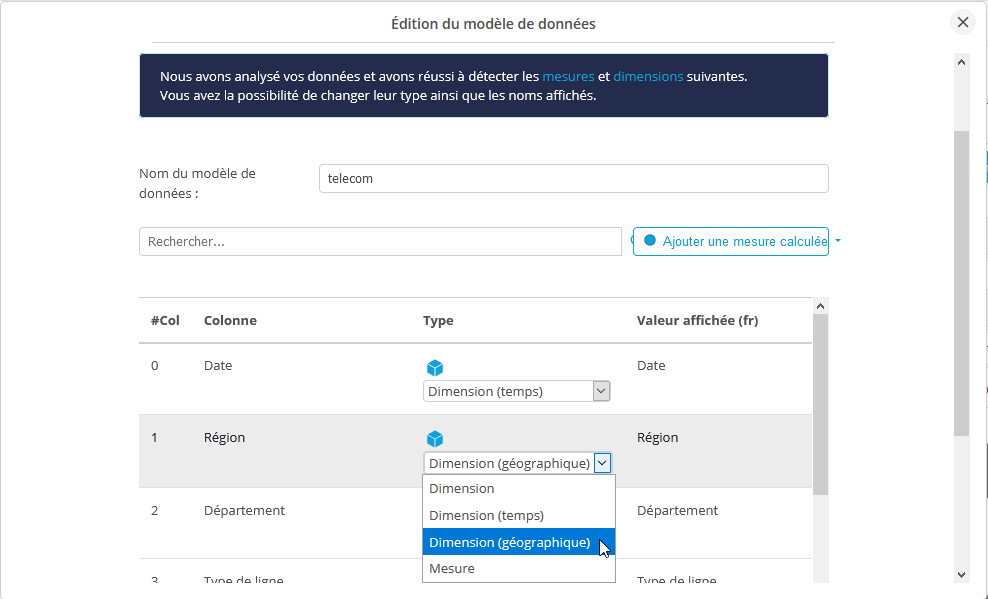Focus the data model name field 'telecom'
The height and width of the screenshot is (599, 988).
[x=573, y=178]
